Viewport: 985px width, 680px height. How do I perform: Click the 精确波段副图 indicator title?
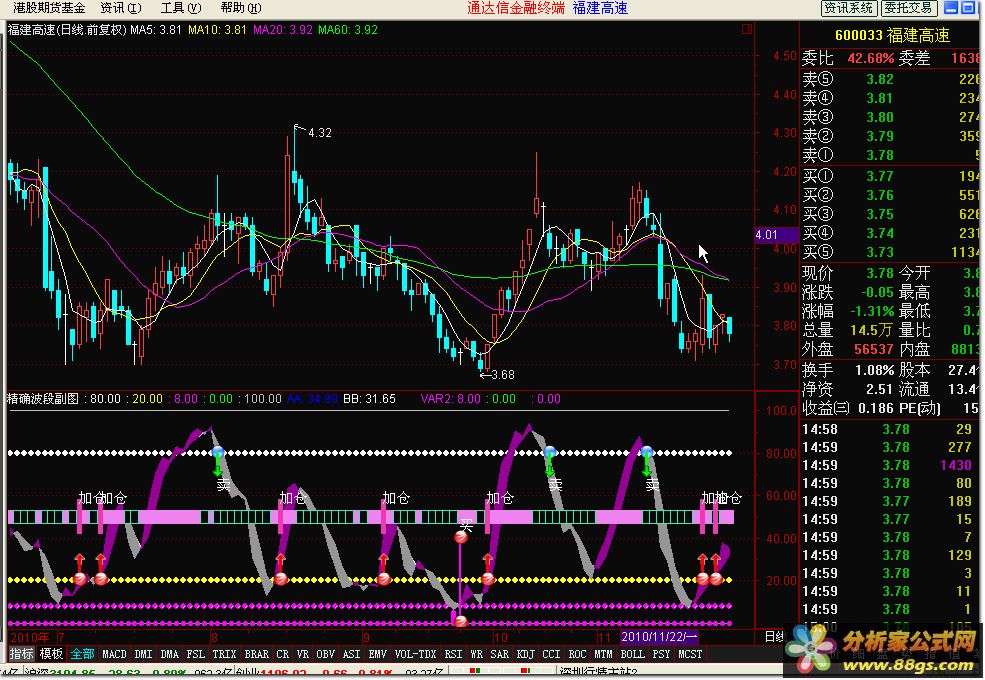[x=43, y=398]
